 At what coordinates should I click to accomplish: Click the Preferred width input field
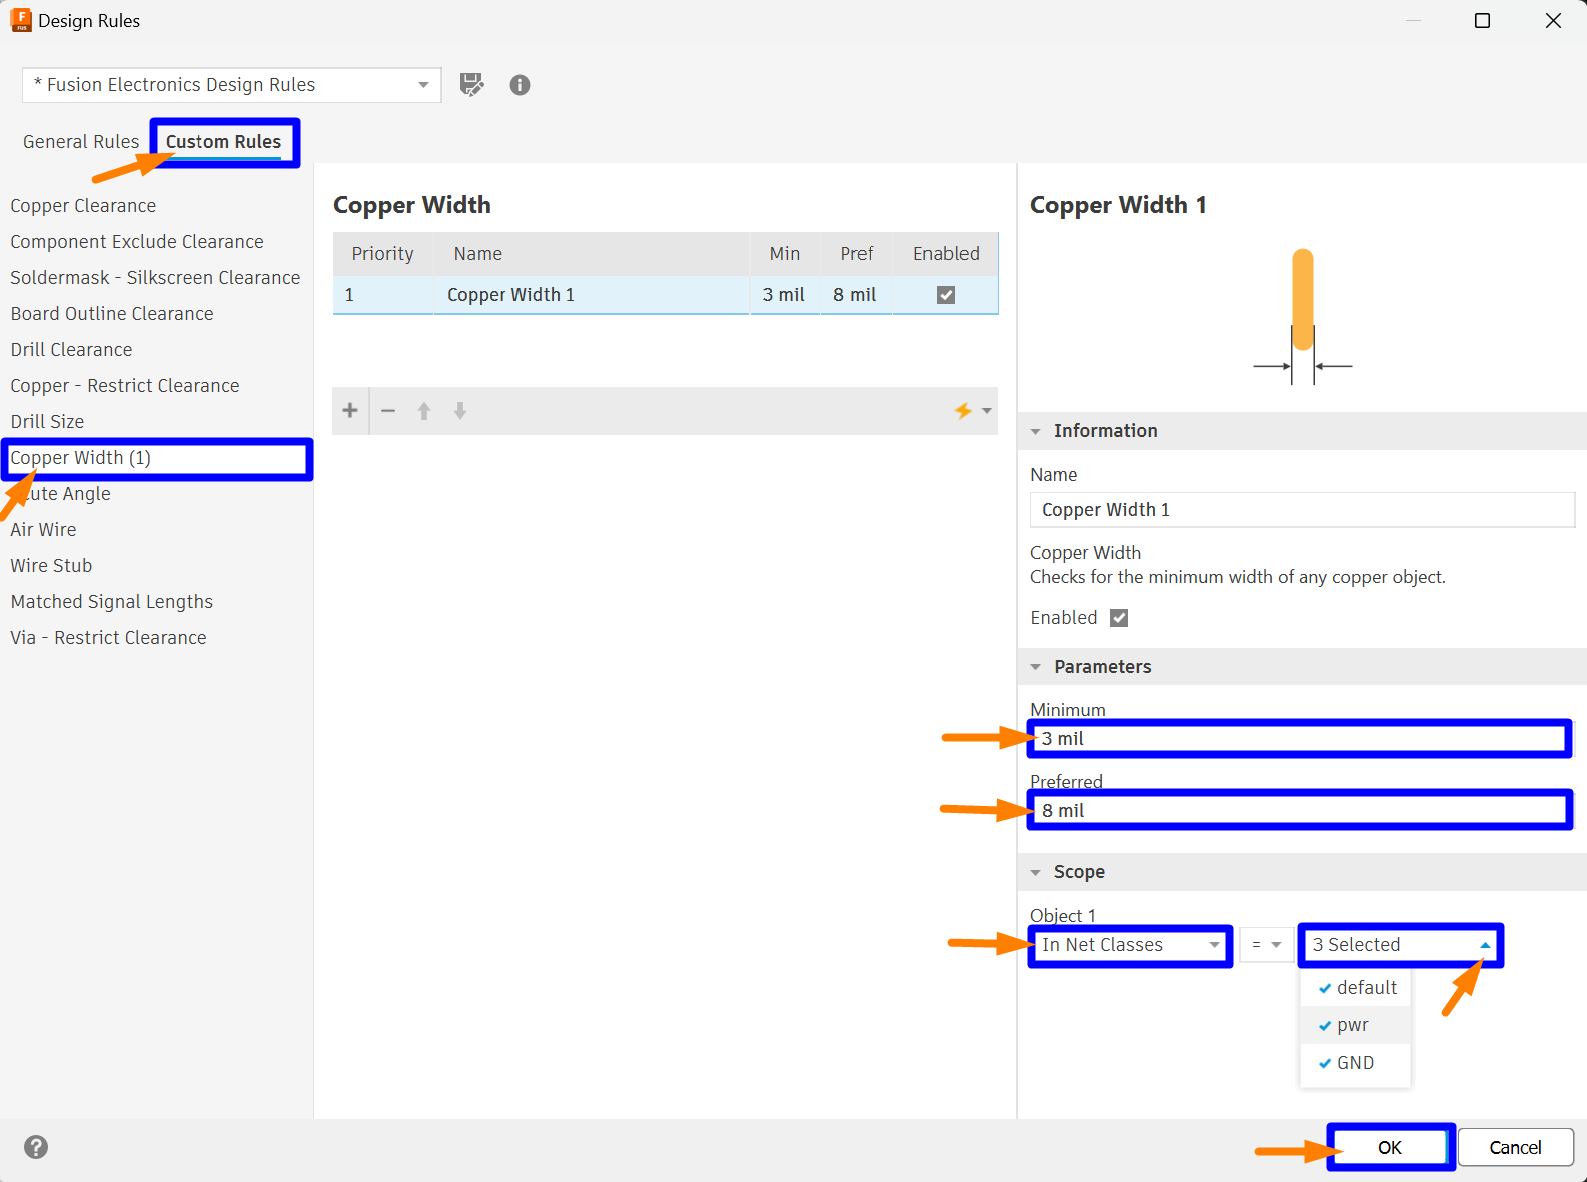tap(1300, 811)
